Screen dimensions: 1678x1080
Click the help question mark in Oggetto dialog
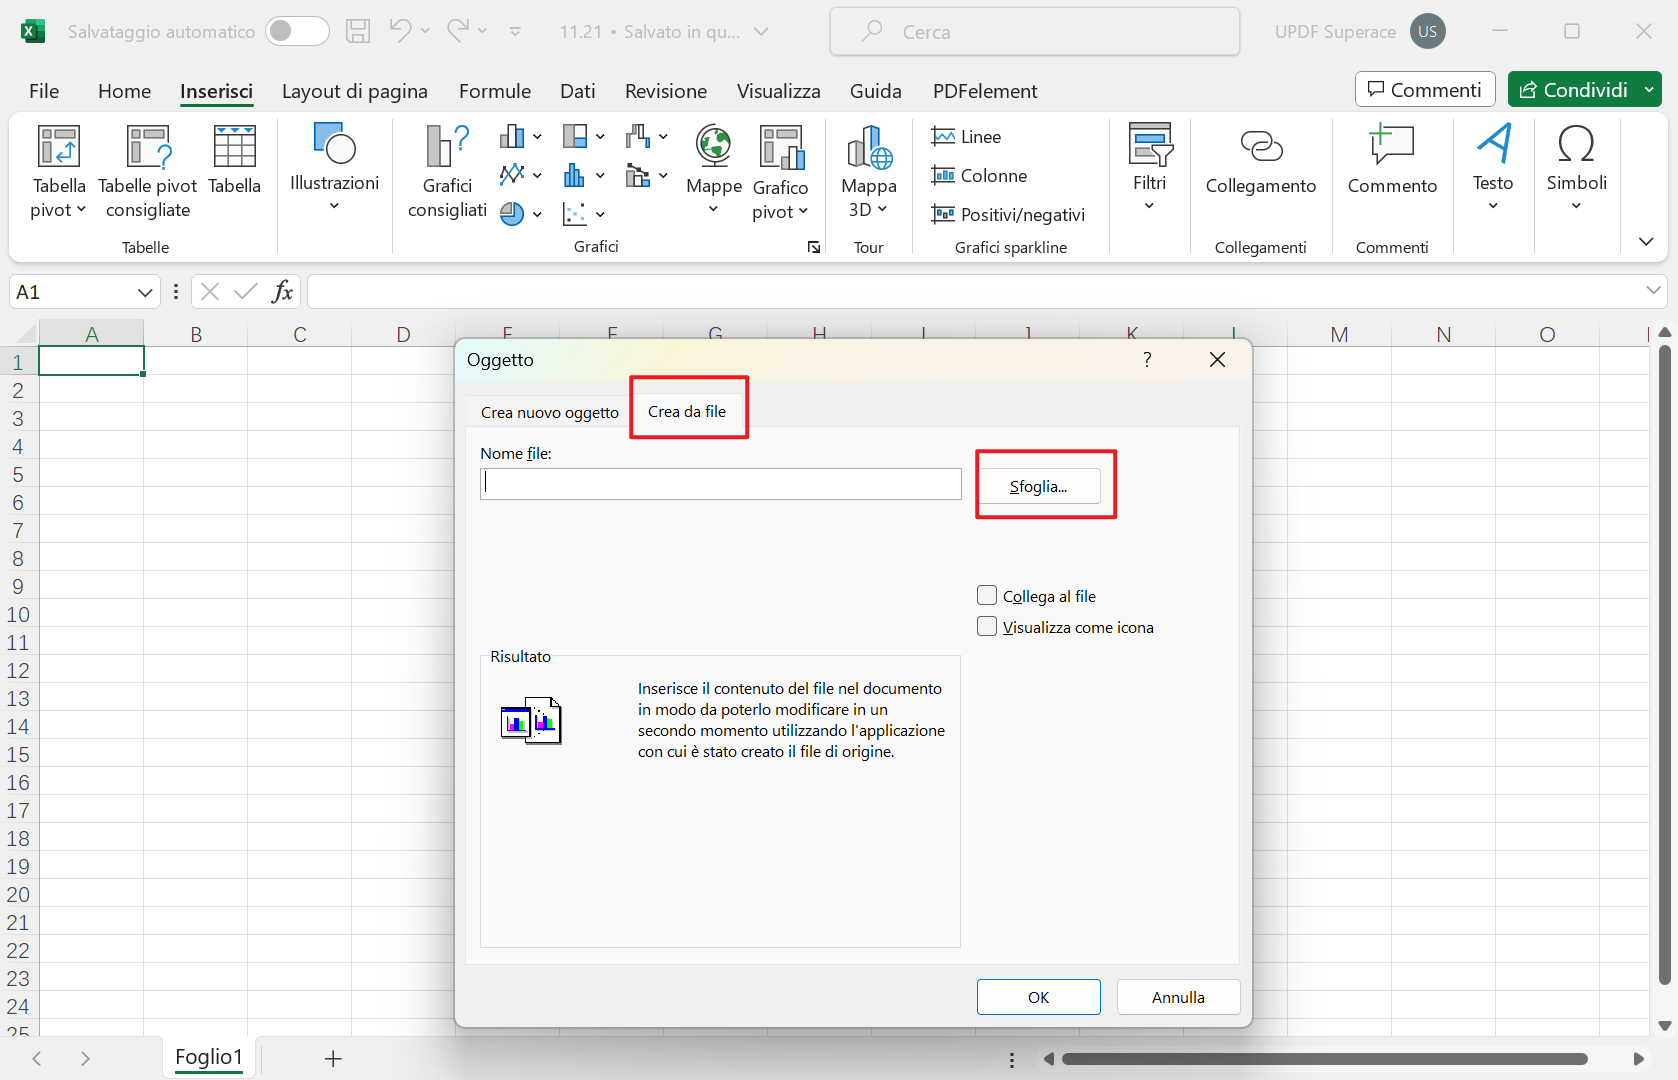[1147, 360]
